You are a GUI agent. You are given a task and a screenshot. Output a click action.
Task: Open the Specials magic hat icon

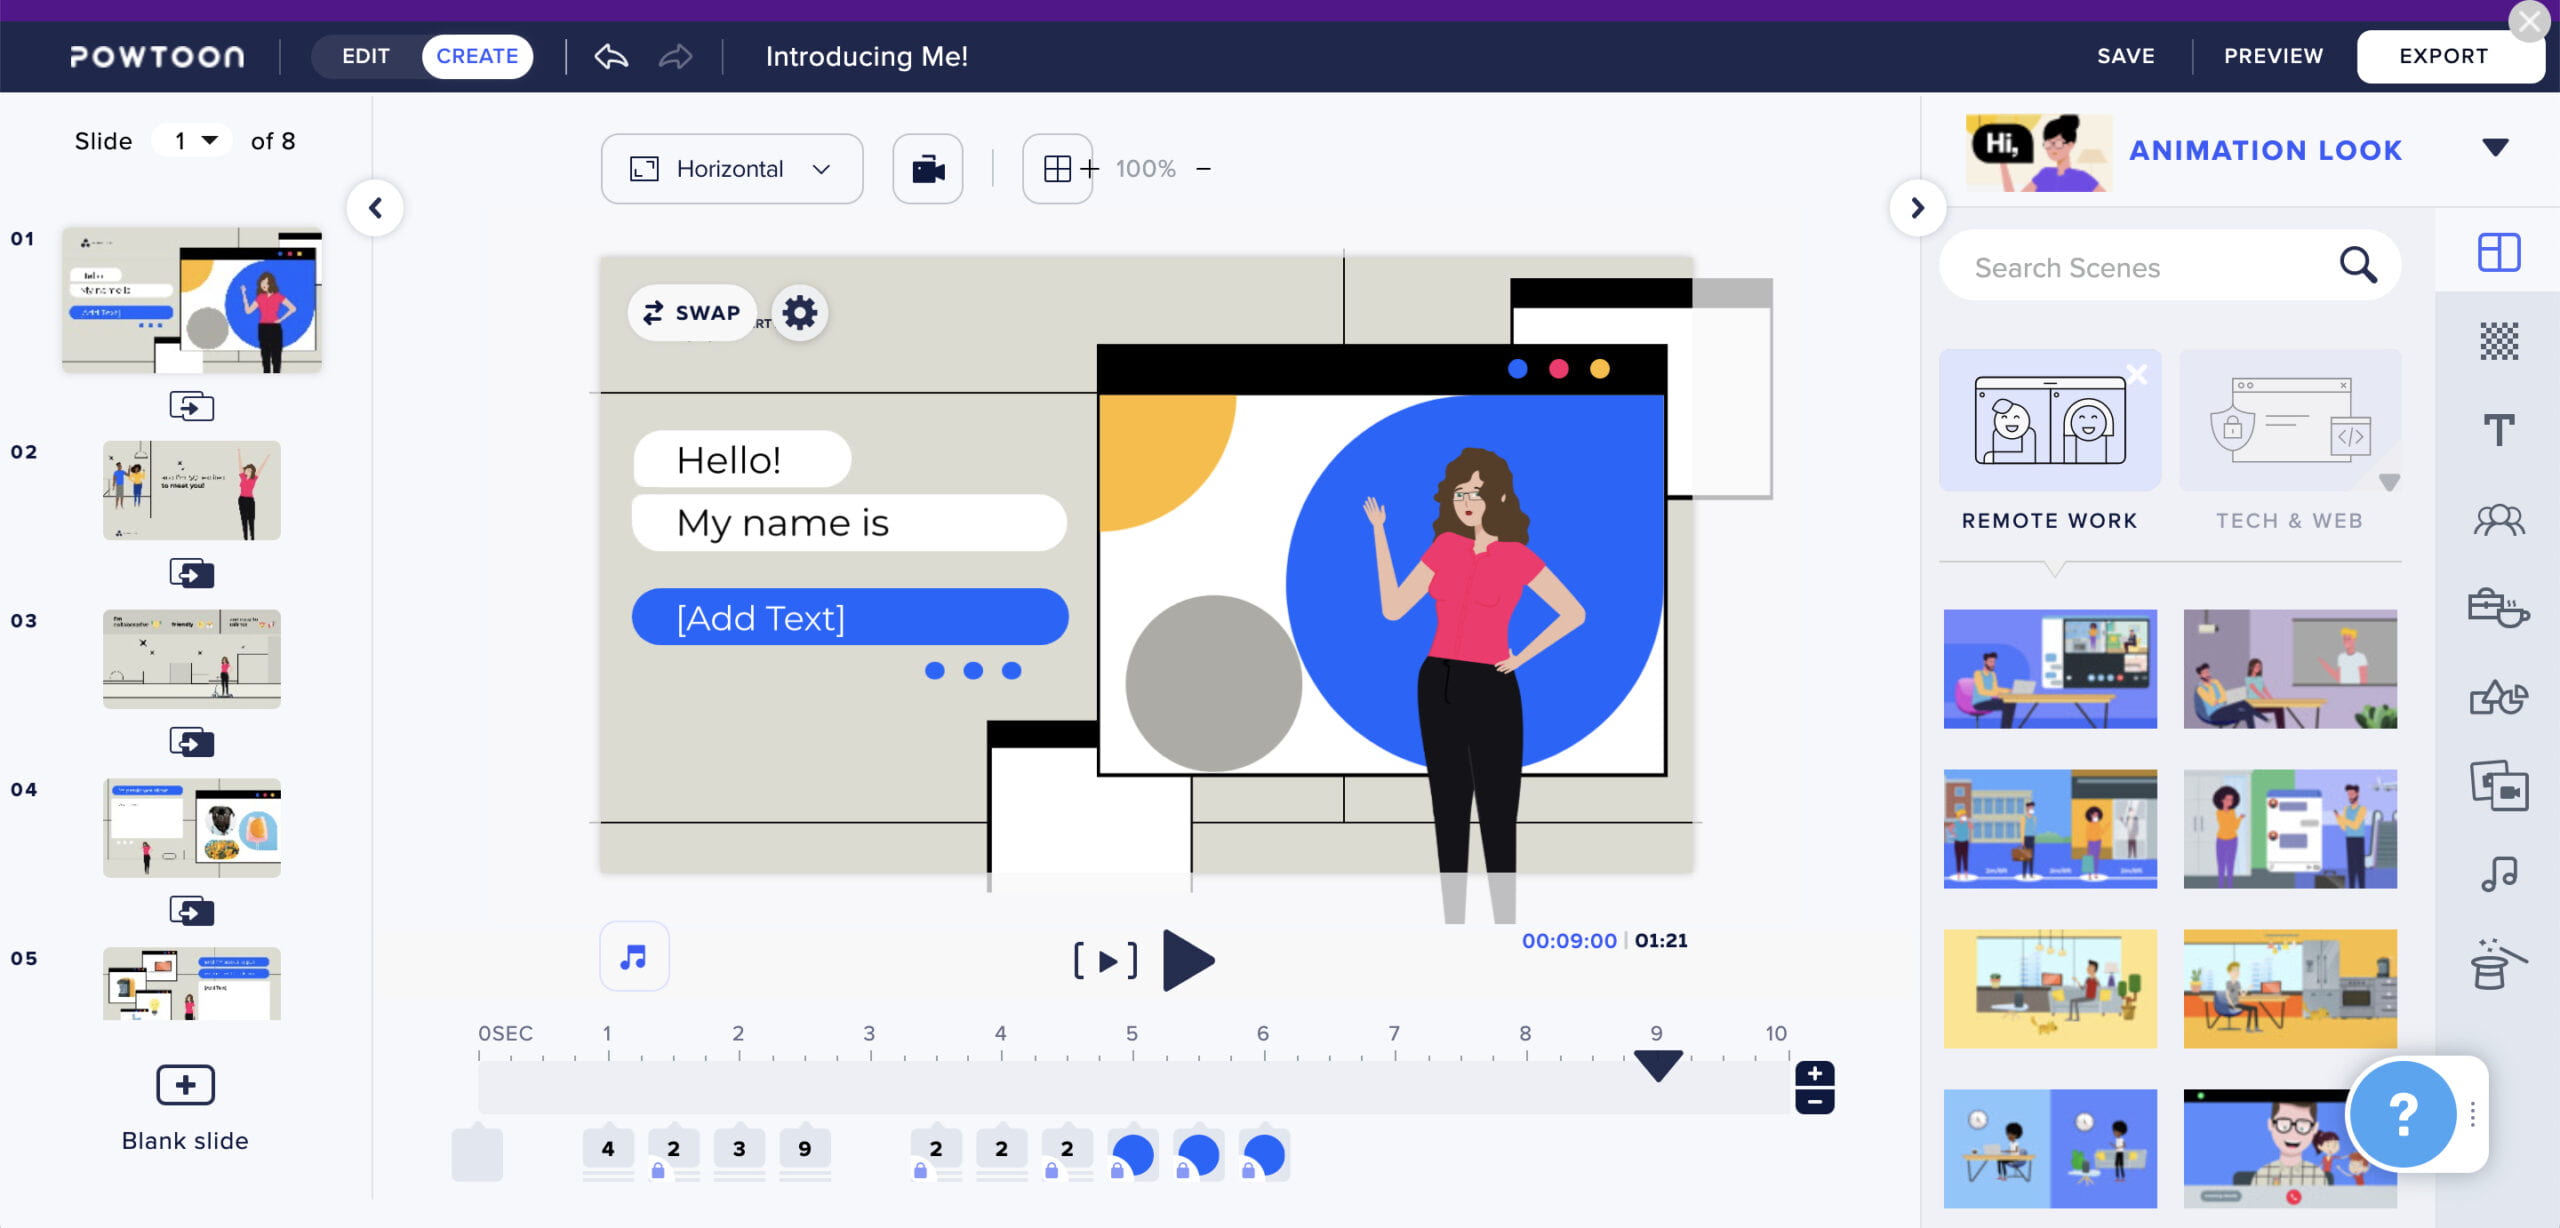point(2498,964)
